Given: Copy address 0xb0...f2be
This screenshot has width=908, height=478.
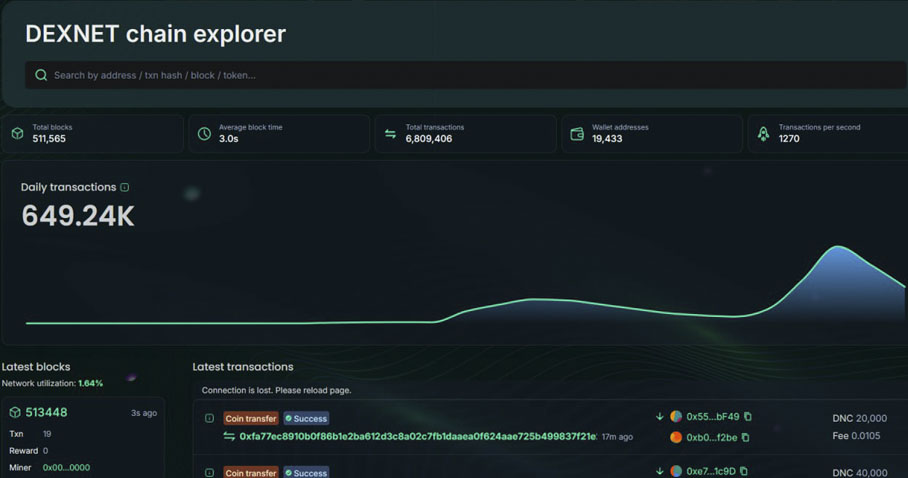Looking at the screenshot, I should coord(745,437).
